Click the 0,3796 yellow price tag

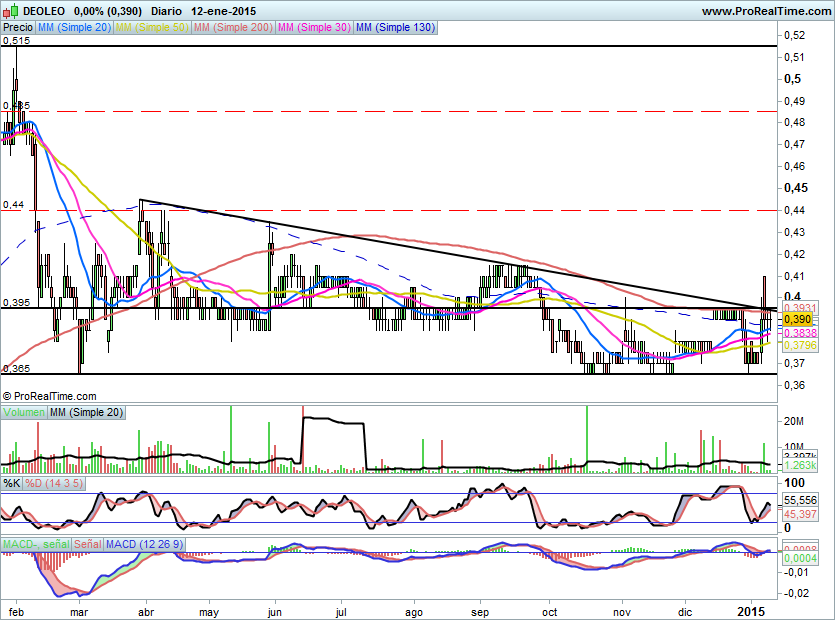[x=799, y=345]
